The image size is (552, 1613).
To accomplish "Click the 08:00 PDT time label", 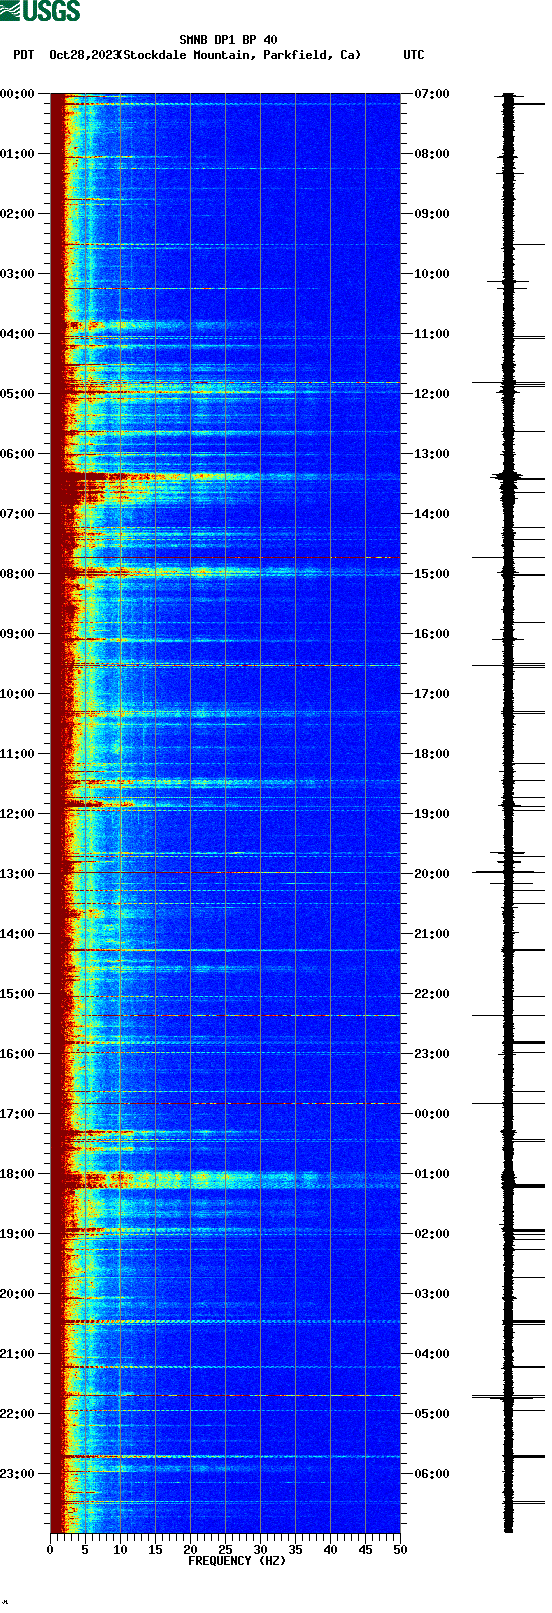I will coord(17,574).
